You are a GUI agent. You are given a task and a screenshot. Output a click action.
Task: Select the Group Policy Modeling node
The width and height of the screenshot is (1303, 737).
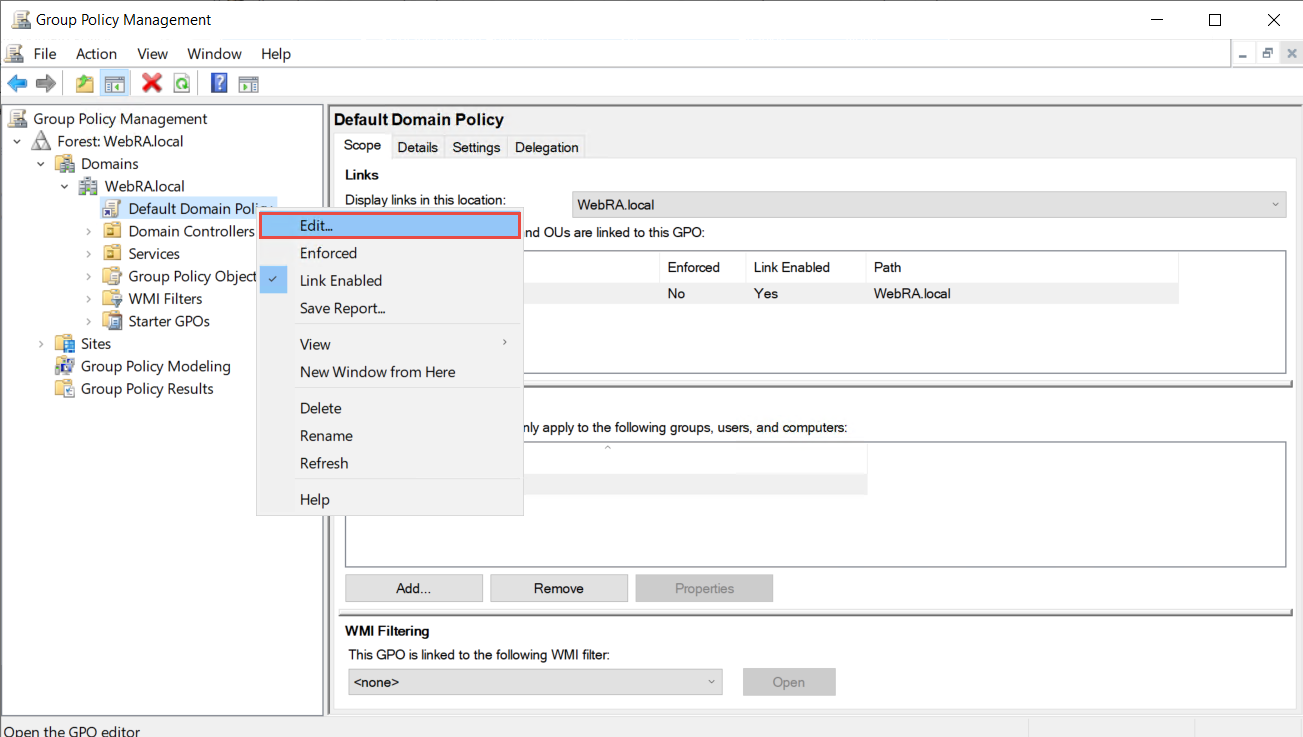(x=155, y=366)
